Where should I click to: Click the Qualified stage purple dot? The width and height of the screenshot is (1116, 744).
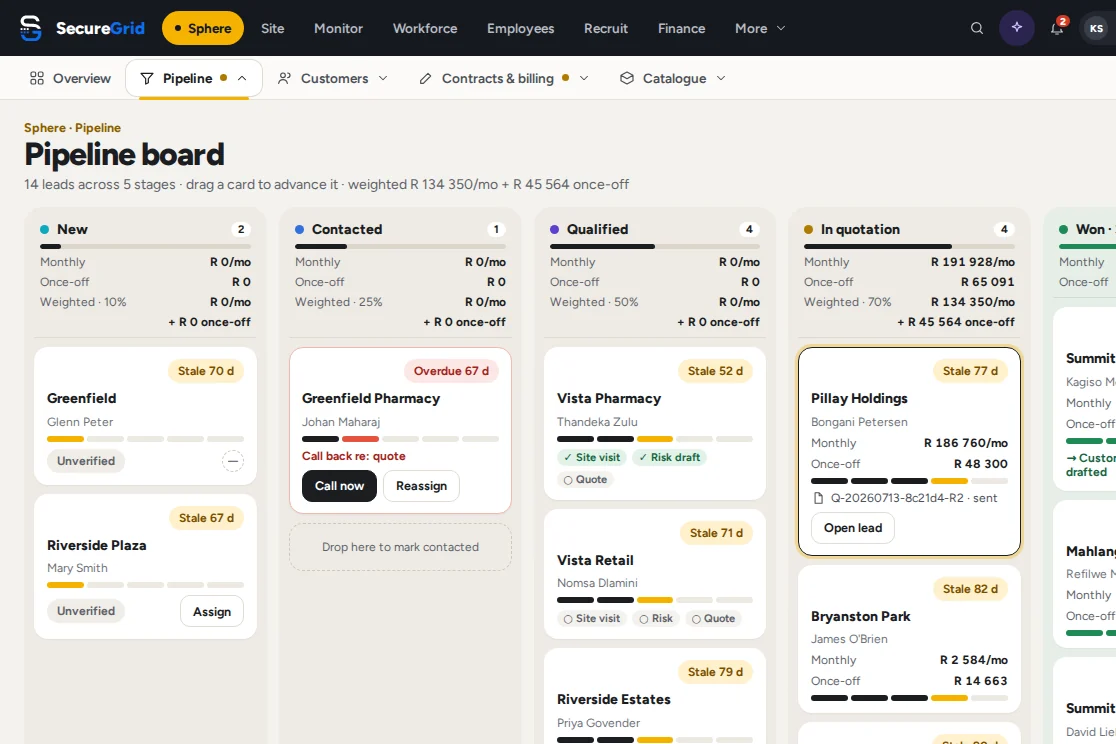[x=554, y=229]
